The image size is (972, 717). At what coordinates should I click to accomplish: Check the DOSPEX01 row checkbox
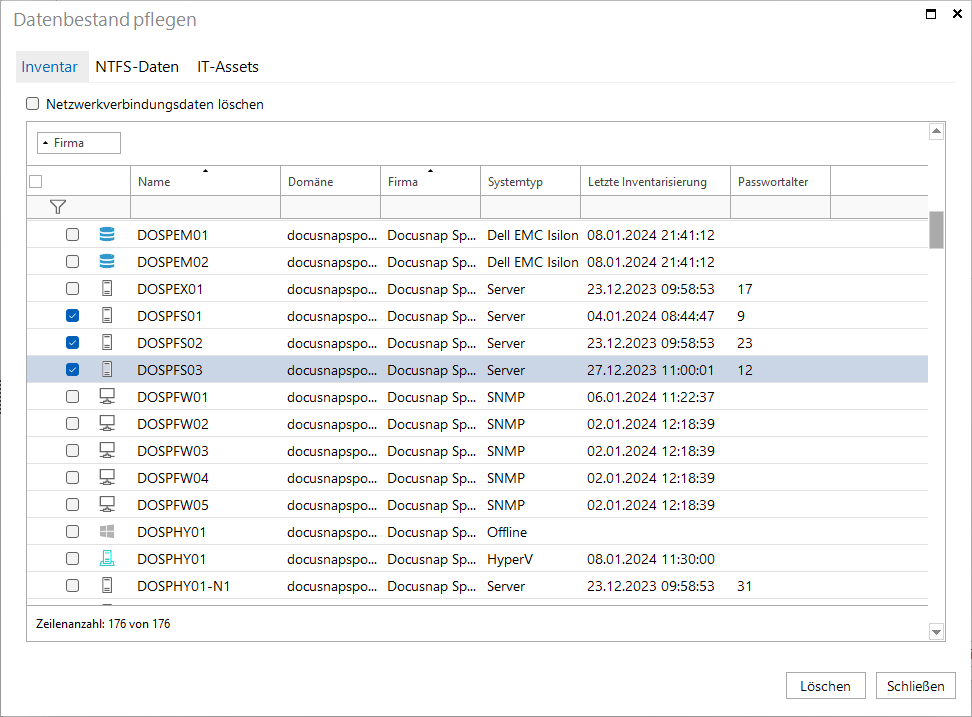(x=73, y=288)
